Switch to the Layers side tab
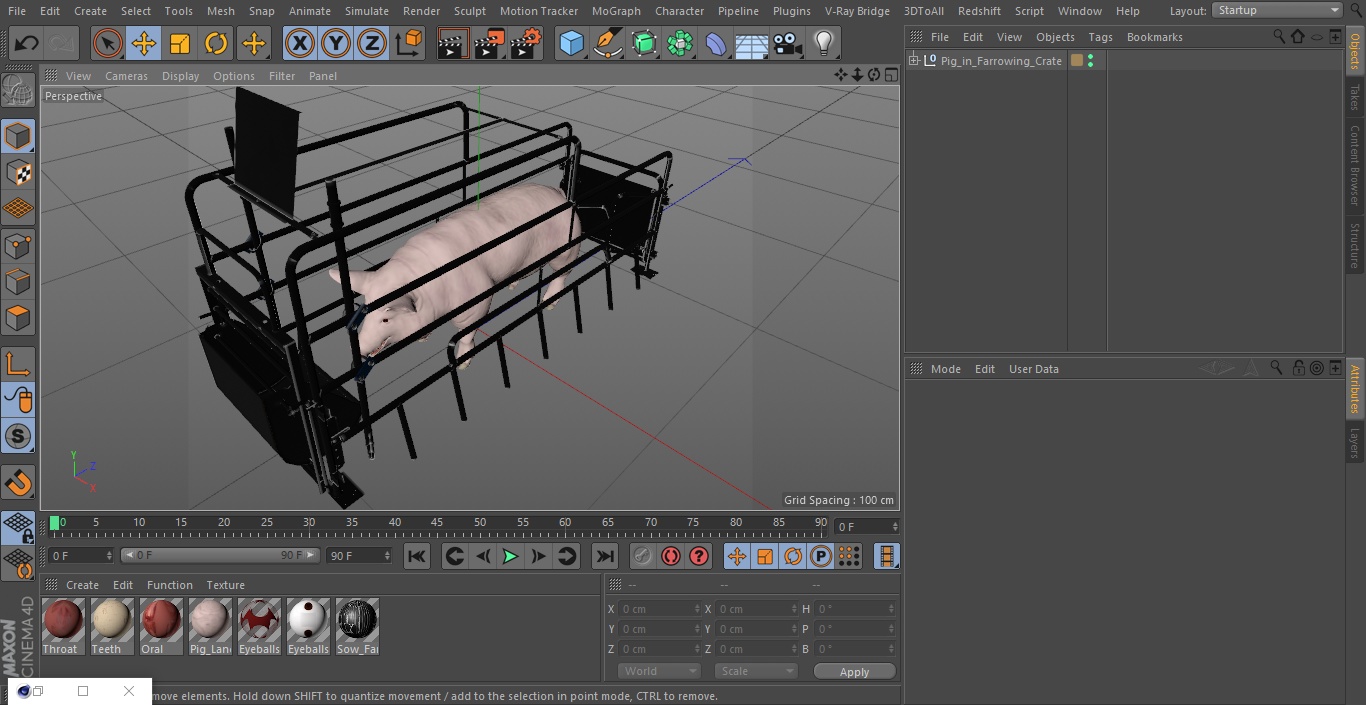The image size is (1366, 705). (1355, 443)
